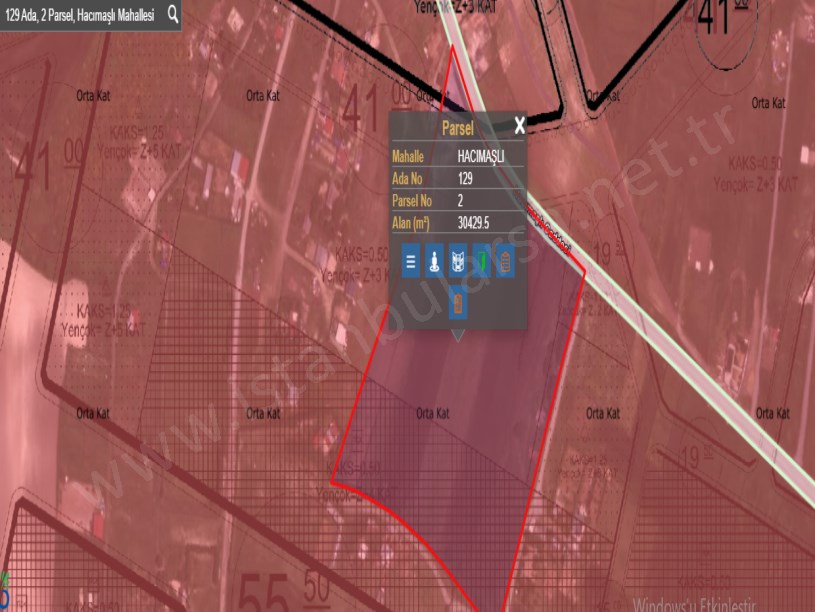The image size is (815, 612).
Task: Open the three-line list icon in popup
Action: tap(410, 262)
